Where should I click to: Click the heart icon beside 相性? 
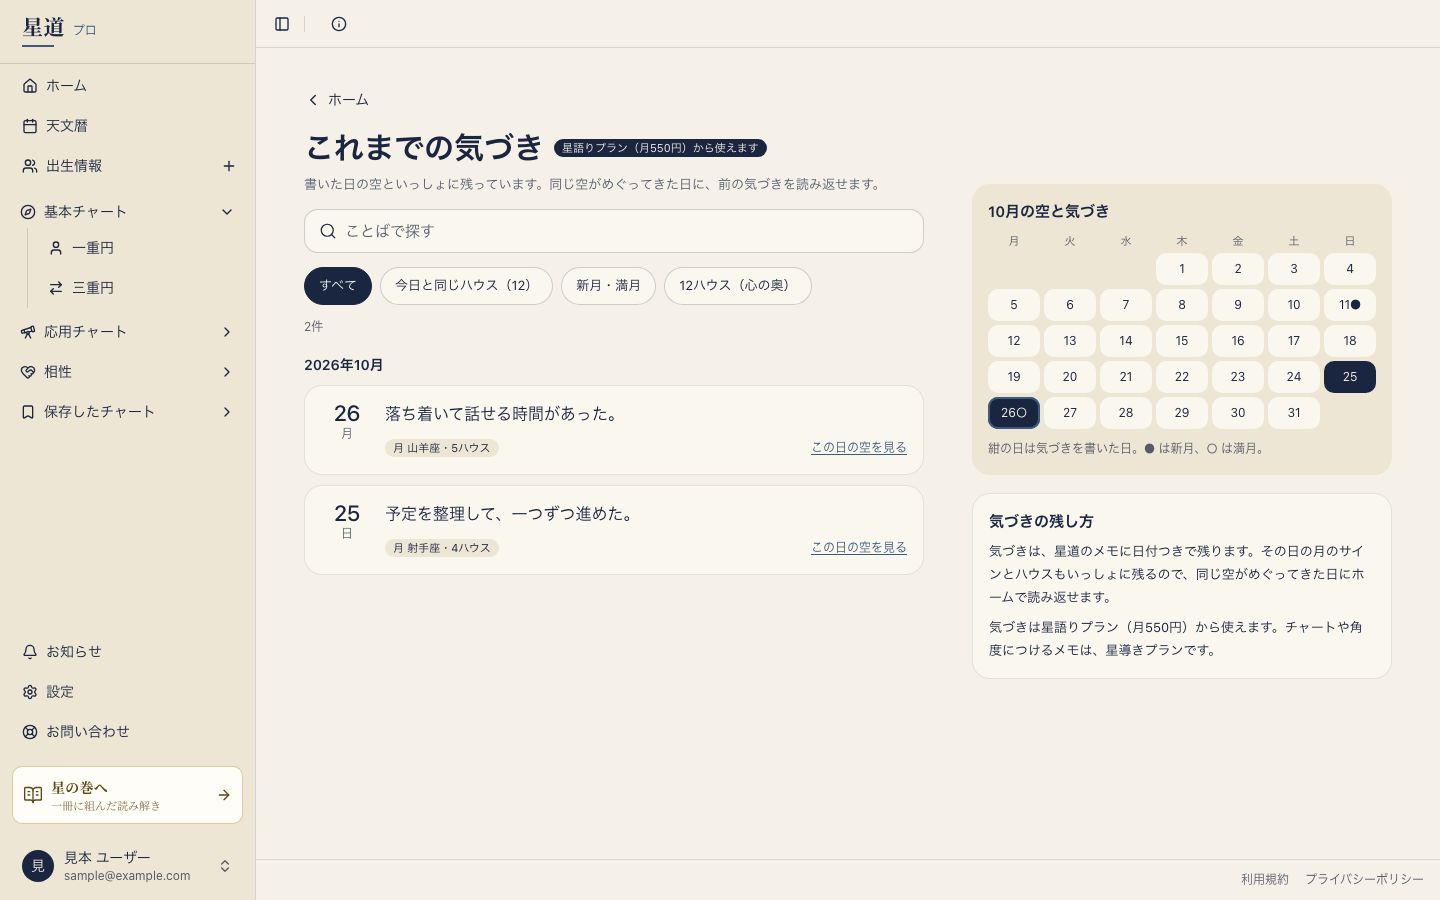28,372
